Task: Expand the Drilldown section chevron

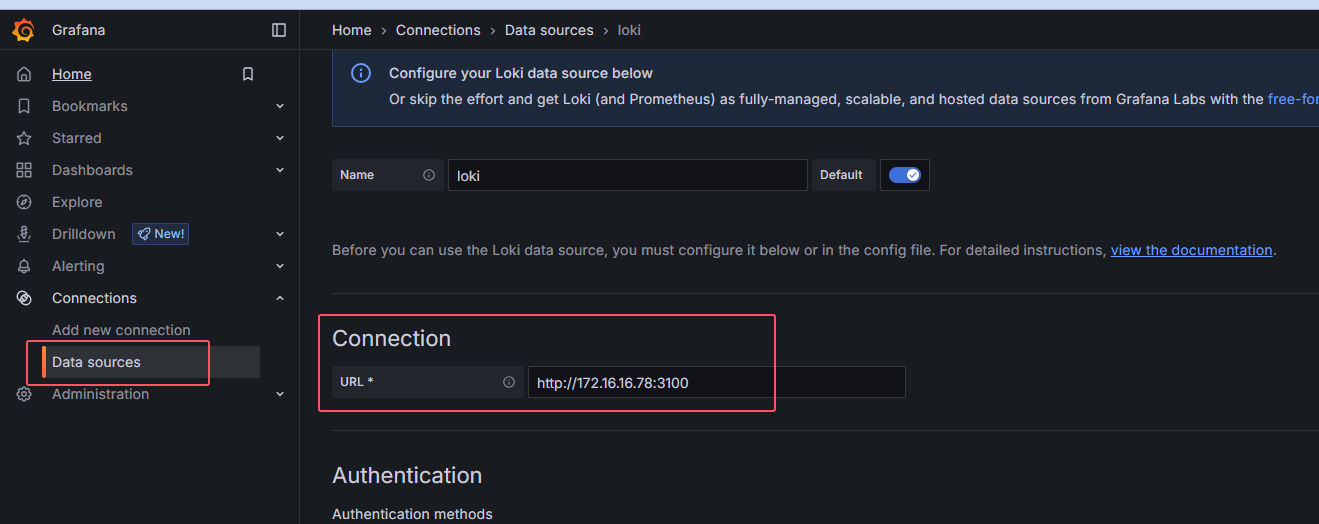Action: tap(280, 234)
